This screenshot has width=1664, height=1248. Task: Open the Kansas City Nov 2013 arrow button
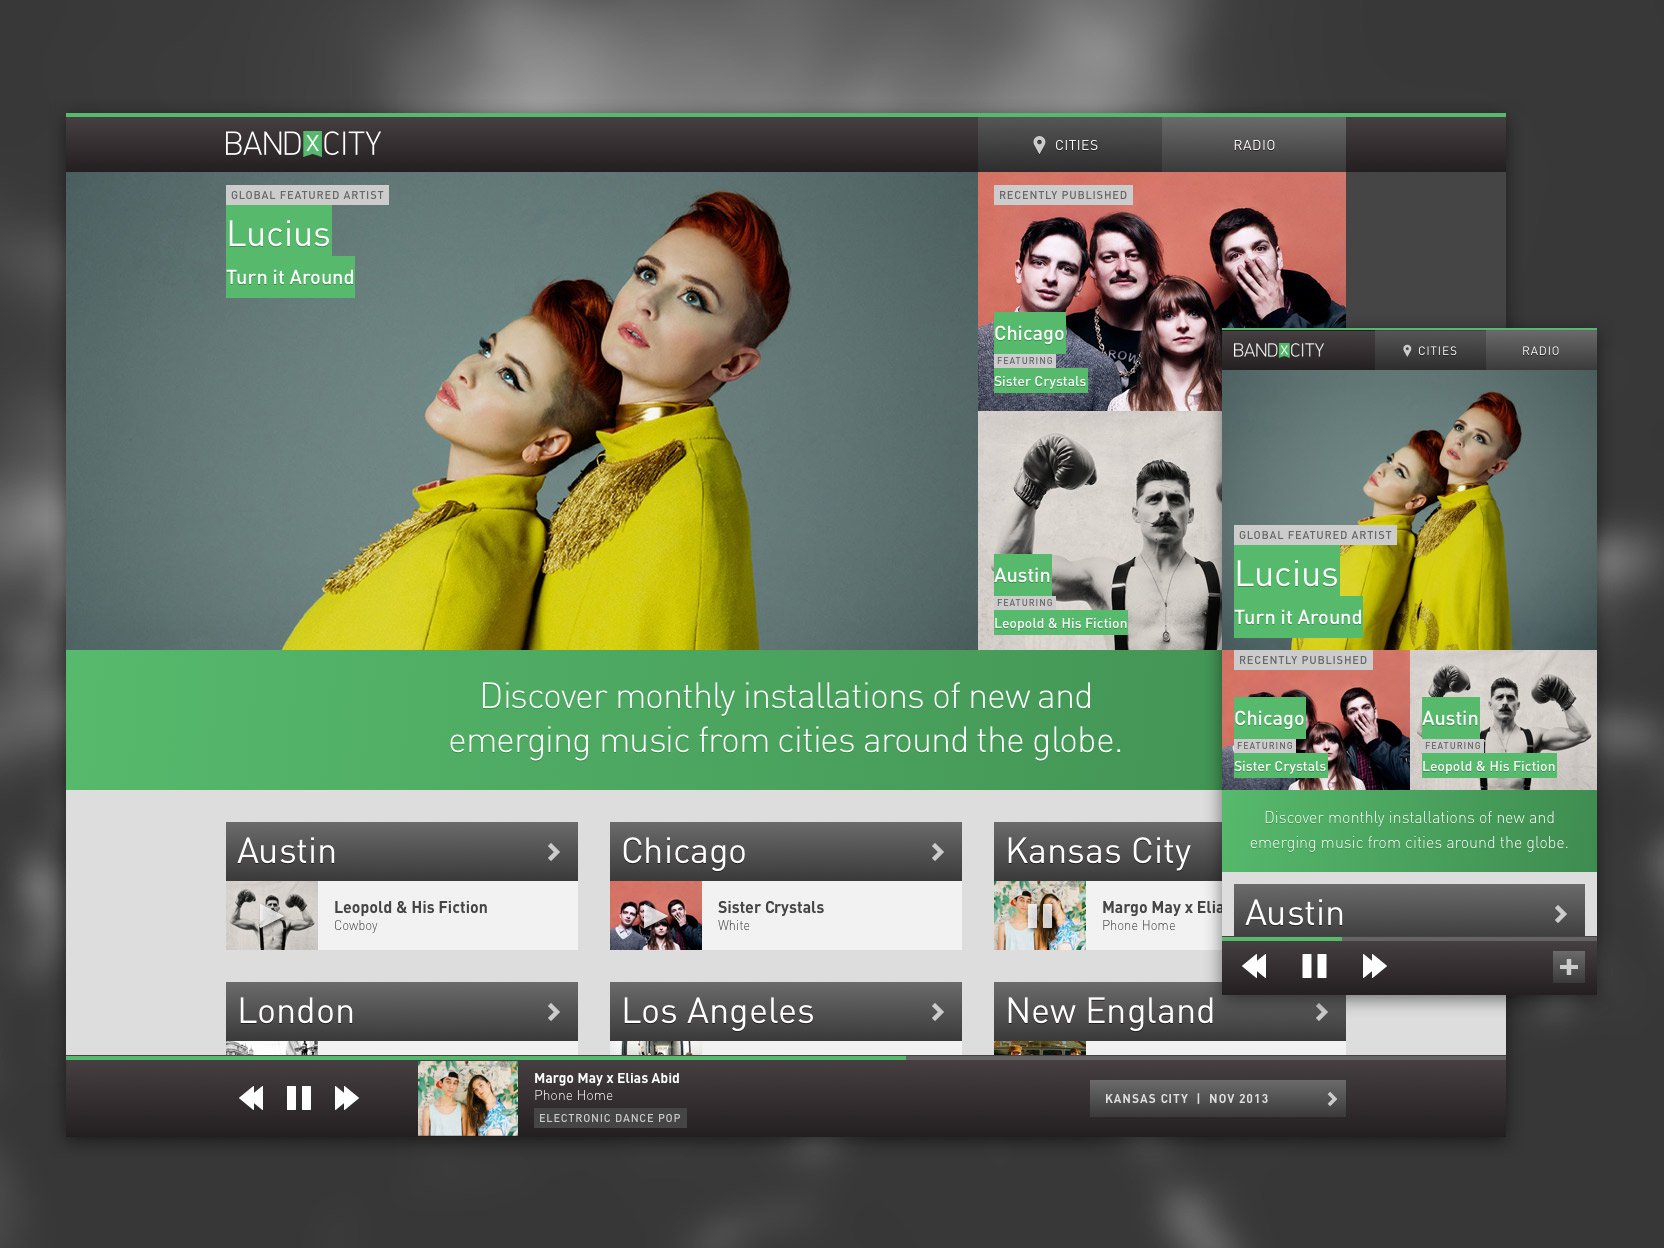1218,1098
